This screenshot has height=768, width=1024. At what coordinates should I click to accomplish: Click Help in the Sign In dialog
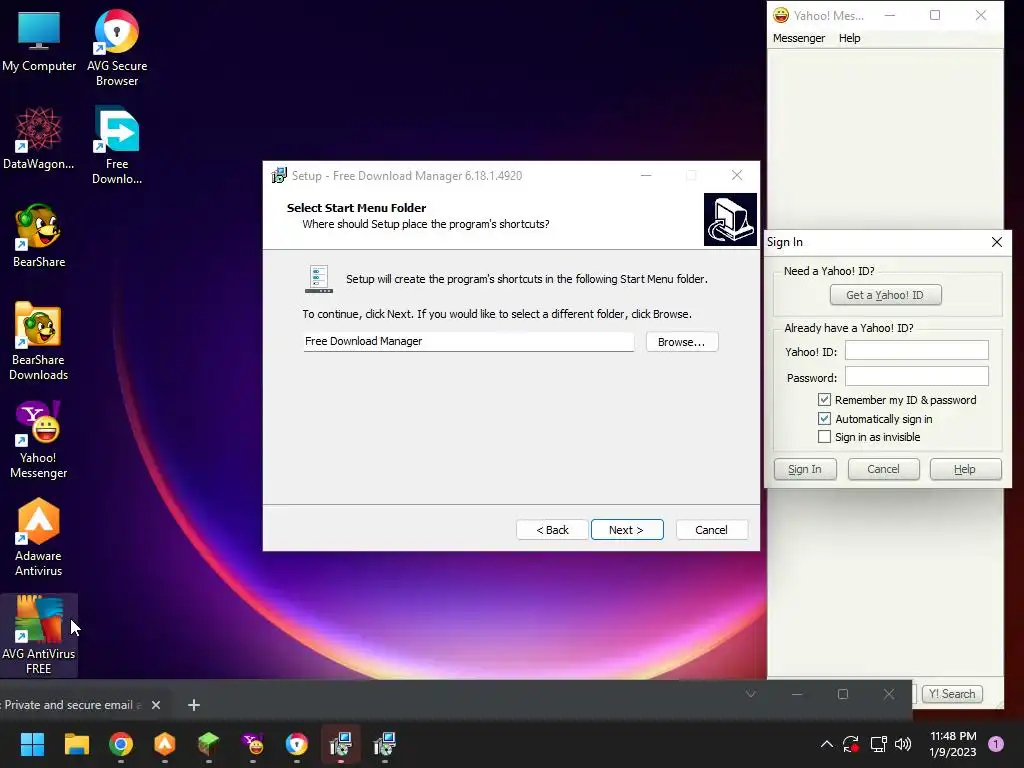pyautogui.click(x=965, y=469)
